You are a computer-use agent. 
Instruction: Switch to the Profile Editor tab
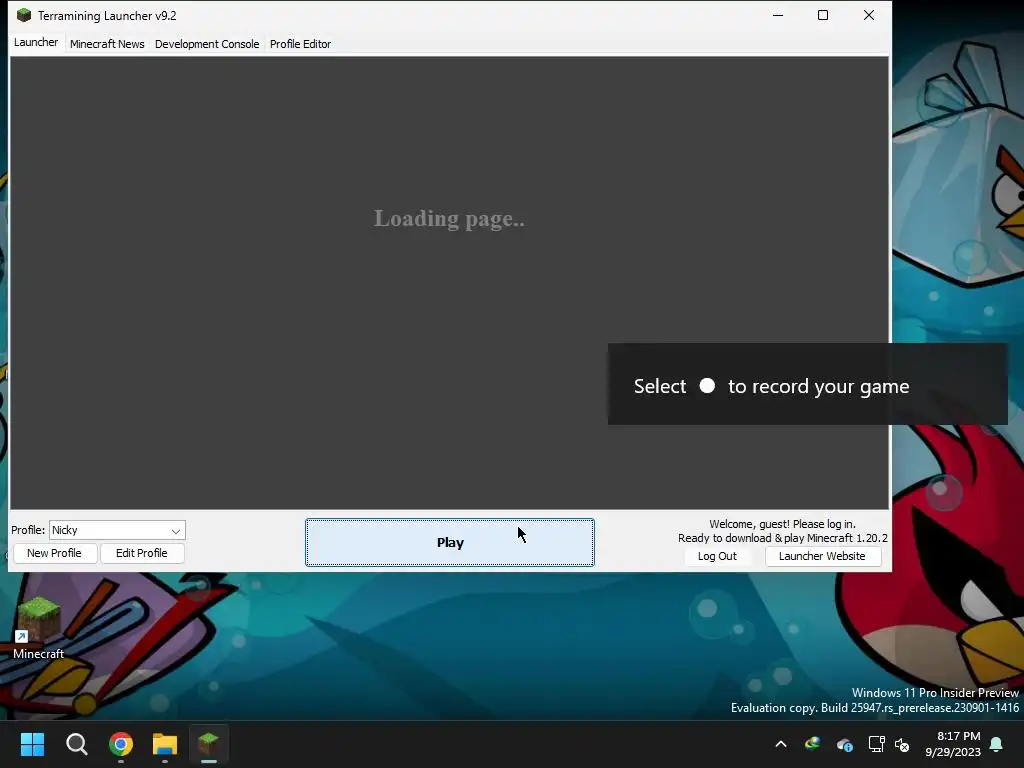(x=300, y=44)
